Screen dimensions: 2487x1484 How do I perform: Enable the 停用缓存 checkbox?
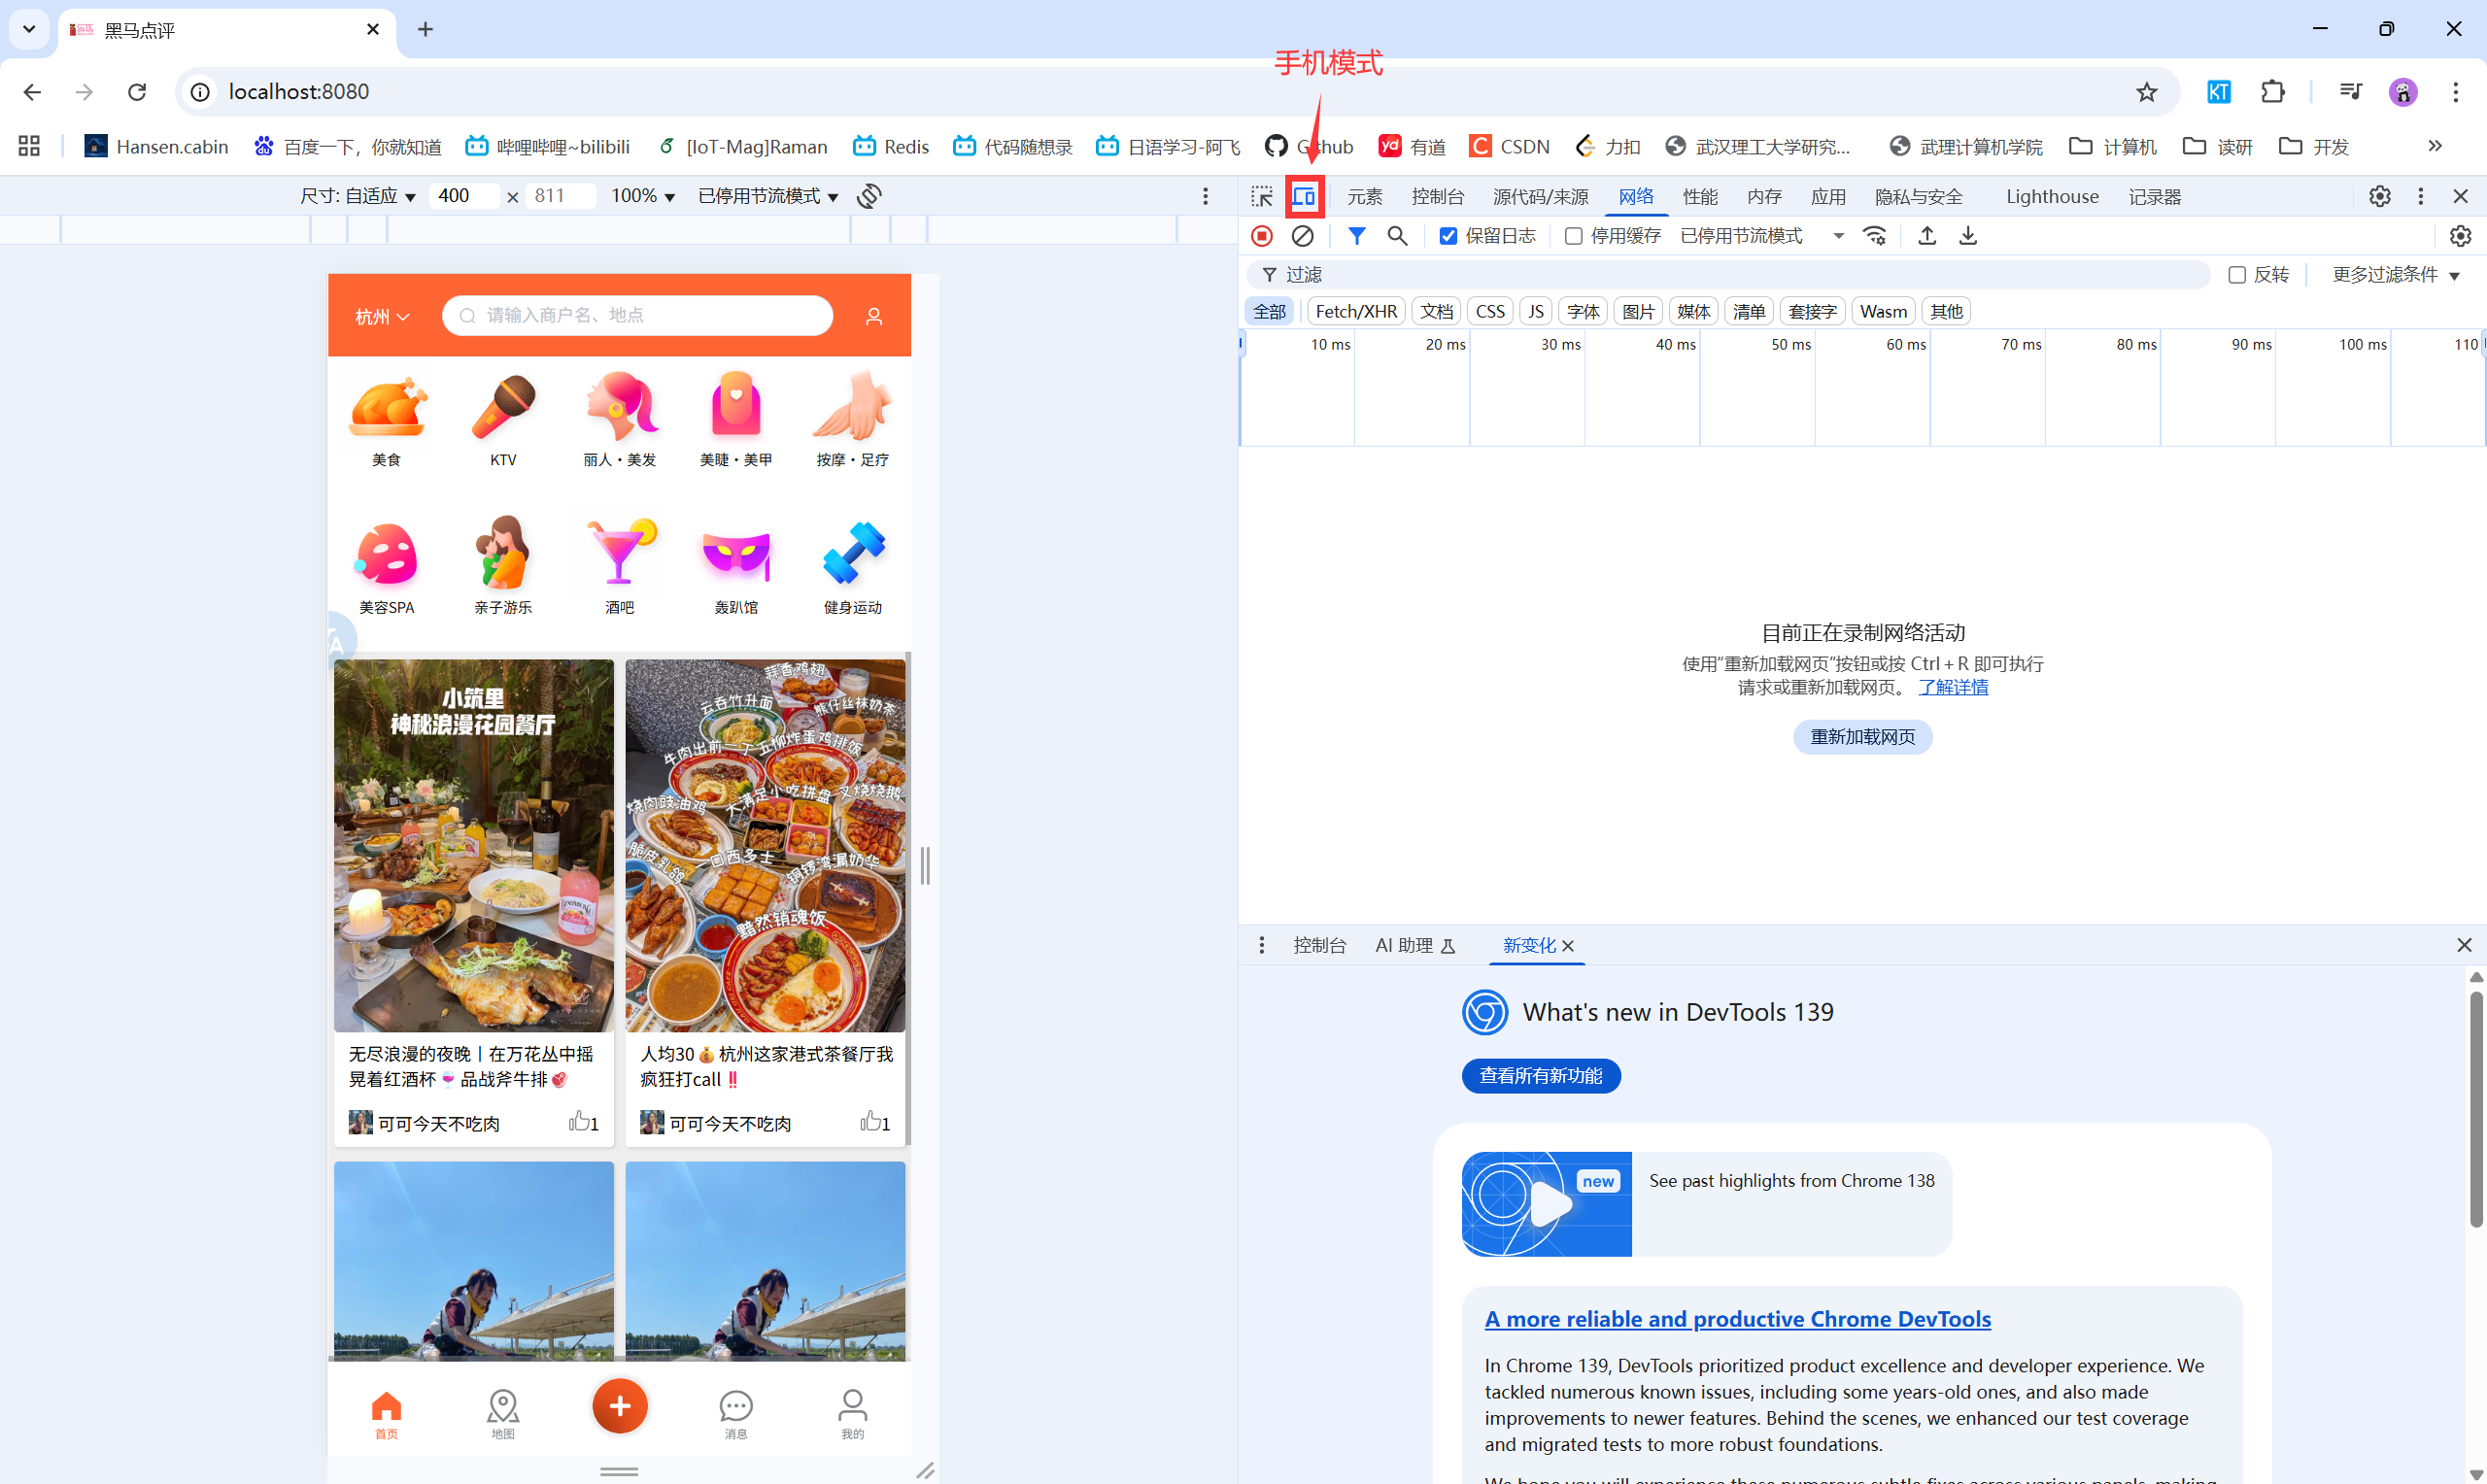click(1573, 236)
